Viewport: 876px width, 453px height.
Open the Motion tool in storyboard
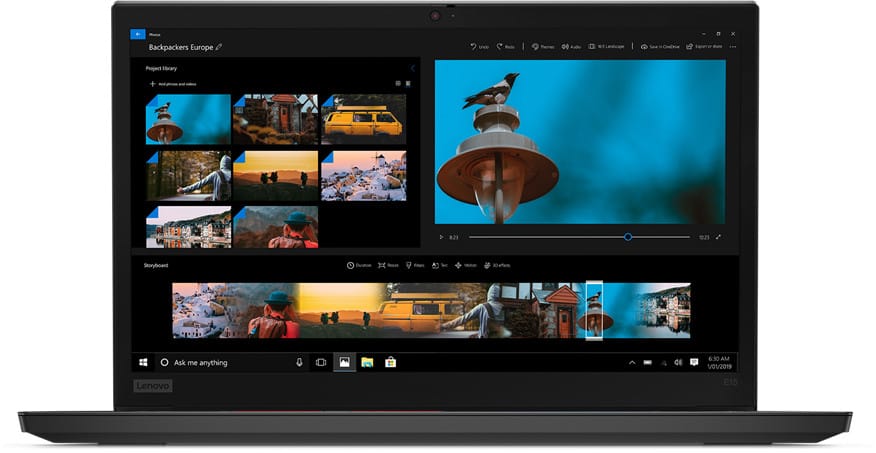[x=465, y=265]
